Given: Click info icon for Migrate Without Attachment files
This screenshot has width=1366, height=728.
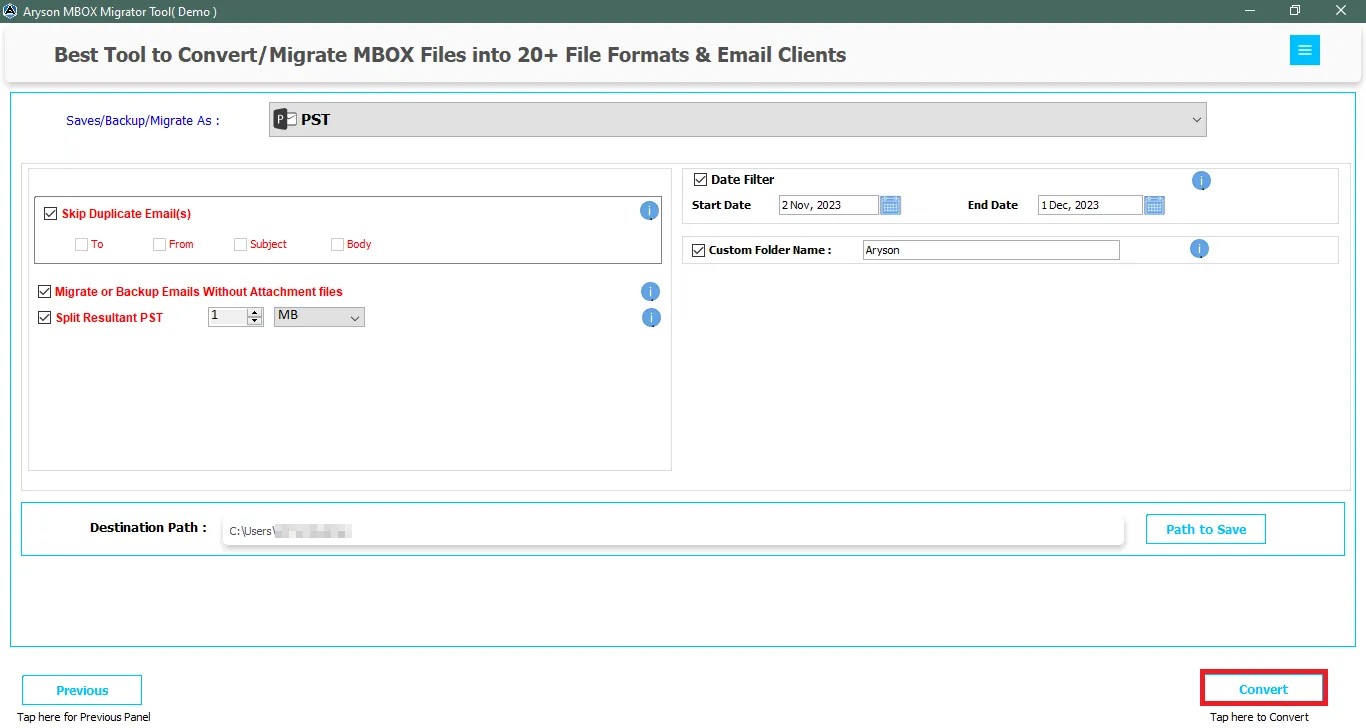Looking at the screenshot, I should [x=650, y=292].
